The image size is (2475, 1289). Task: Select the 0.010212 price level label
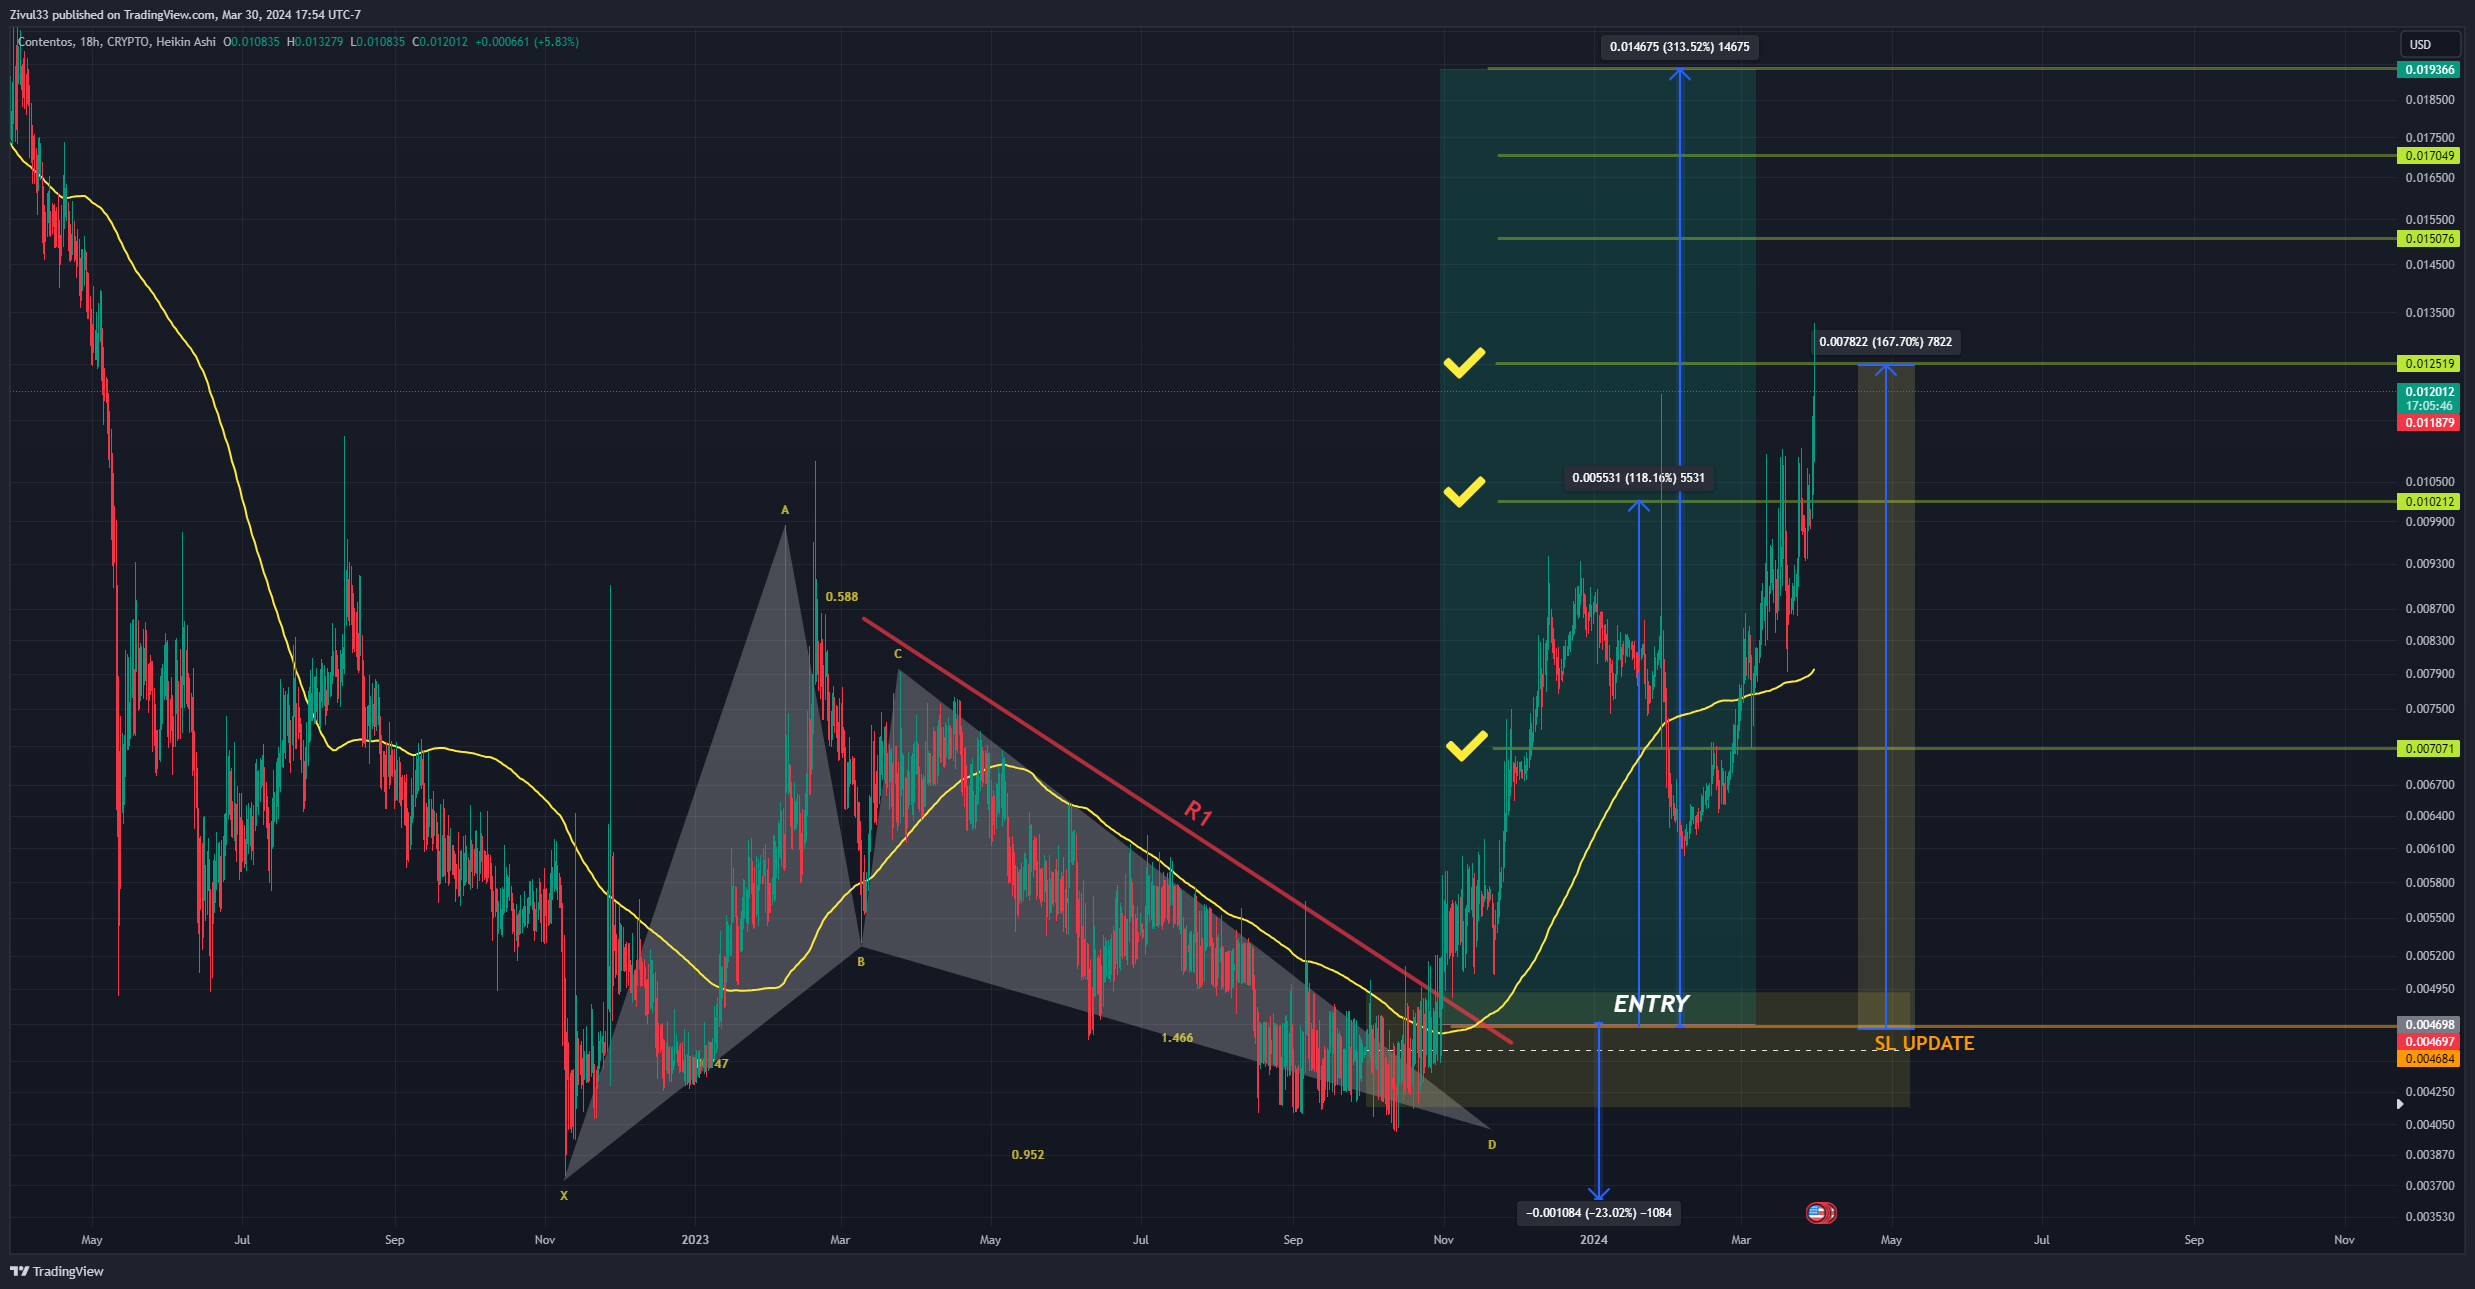(2429, 502)
